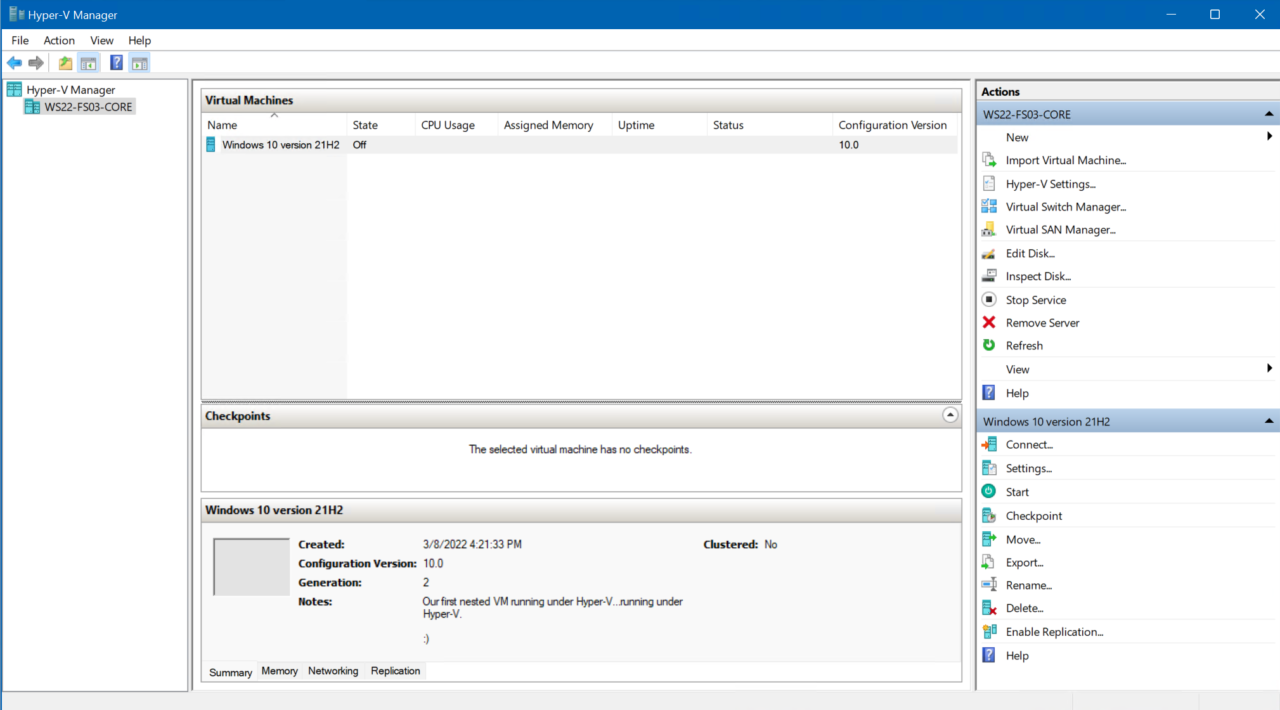Image resolution: width=1280 pixels, height=710 pixels.
Task: Click the Forward arrow toolbar icon
Action: (x=36, y=63)
